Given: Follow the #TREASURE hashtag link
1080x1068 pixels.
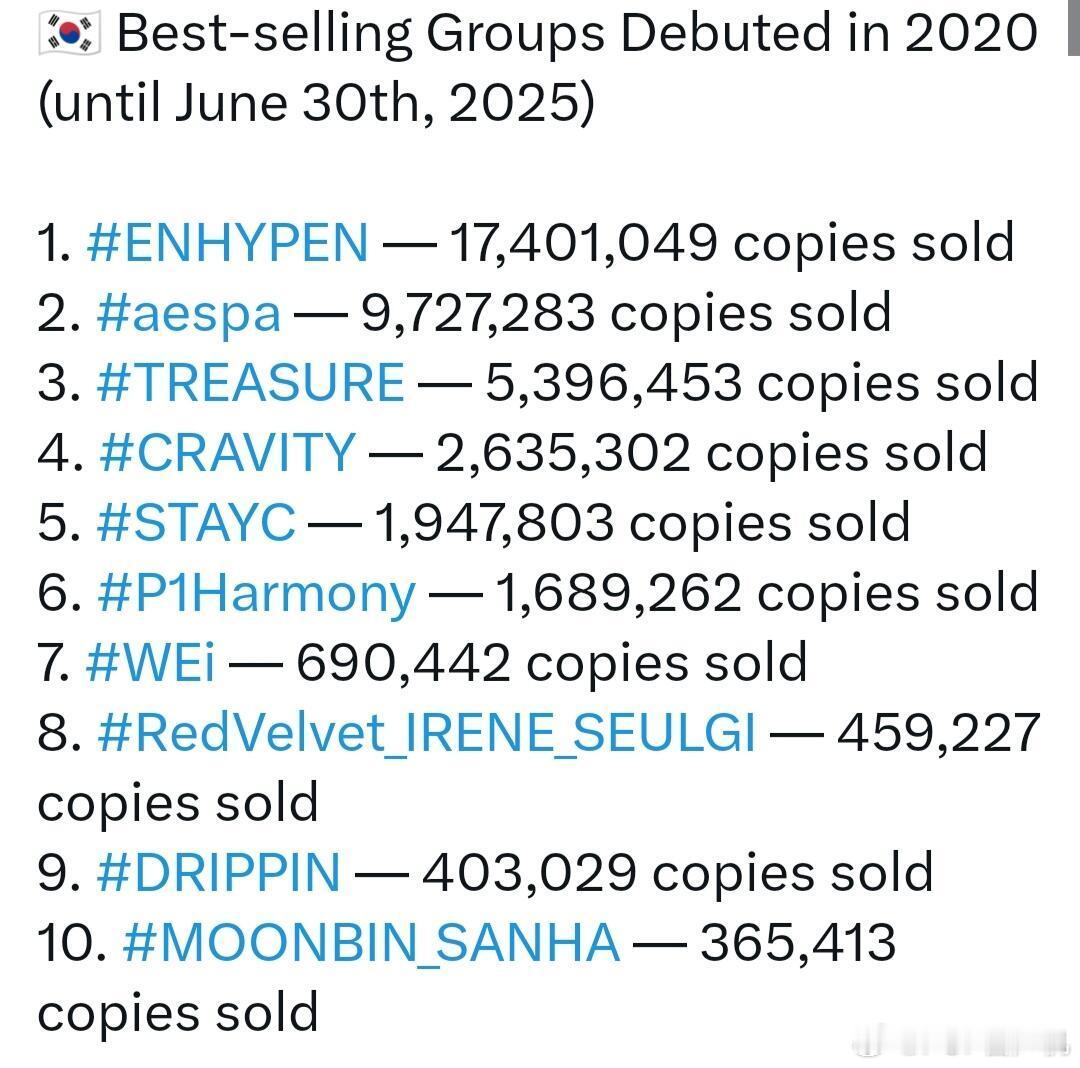Looking at the screenshot, I should tap(251, 383).
